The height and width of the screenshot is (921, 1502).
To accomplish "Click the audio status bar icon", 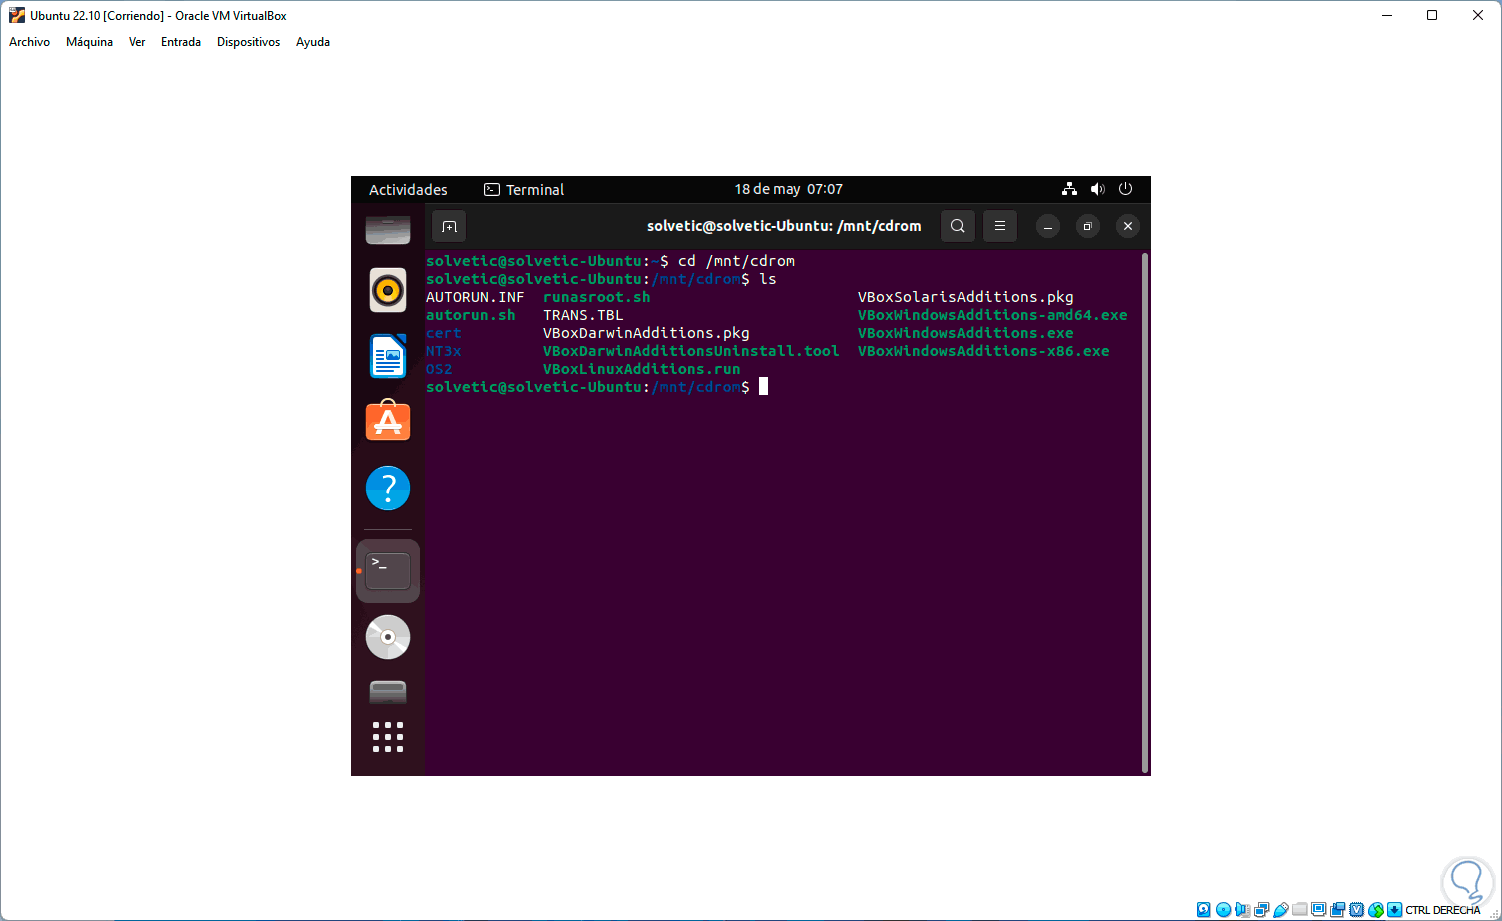I will tap(1242, 910).
